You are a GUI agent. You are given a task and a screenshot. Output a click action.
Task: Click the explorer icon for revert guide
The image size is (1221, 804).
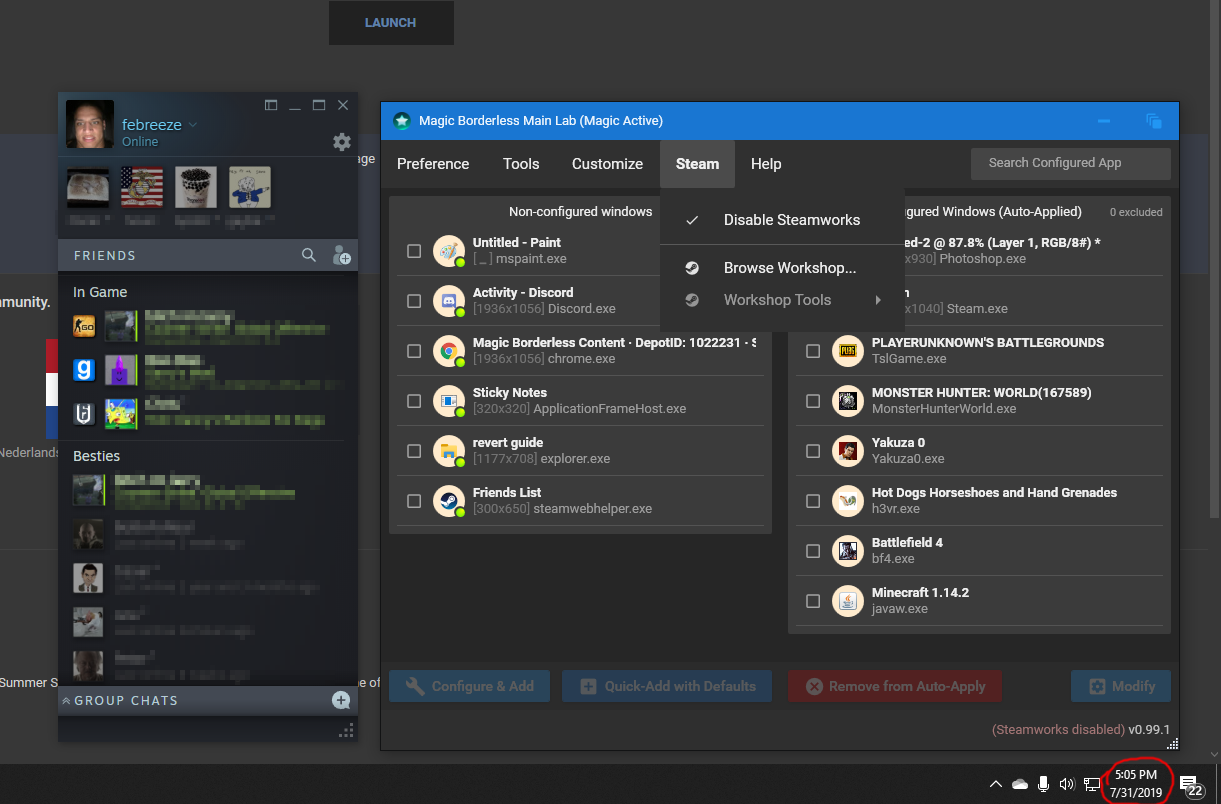449,451
